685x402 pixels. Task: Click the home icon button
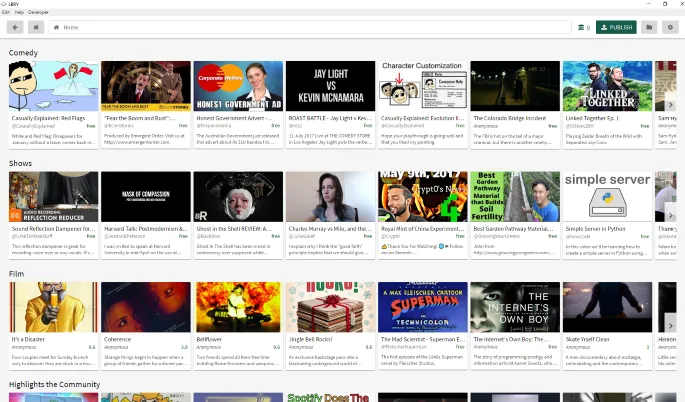point(36,27)
